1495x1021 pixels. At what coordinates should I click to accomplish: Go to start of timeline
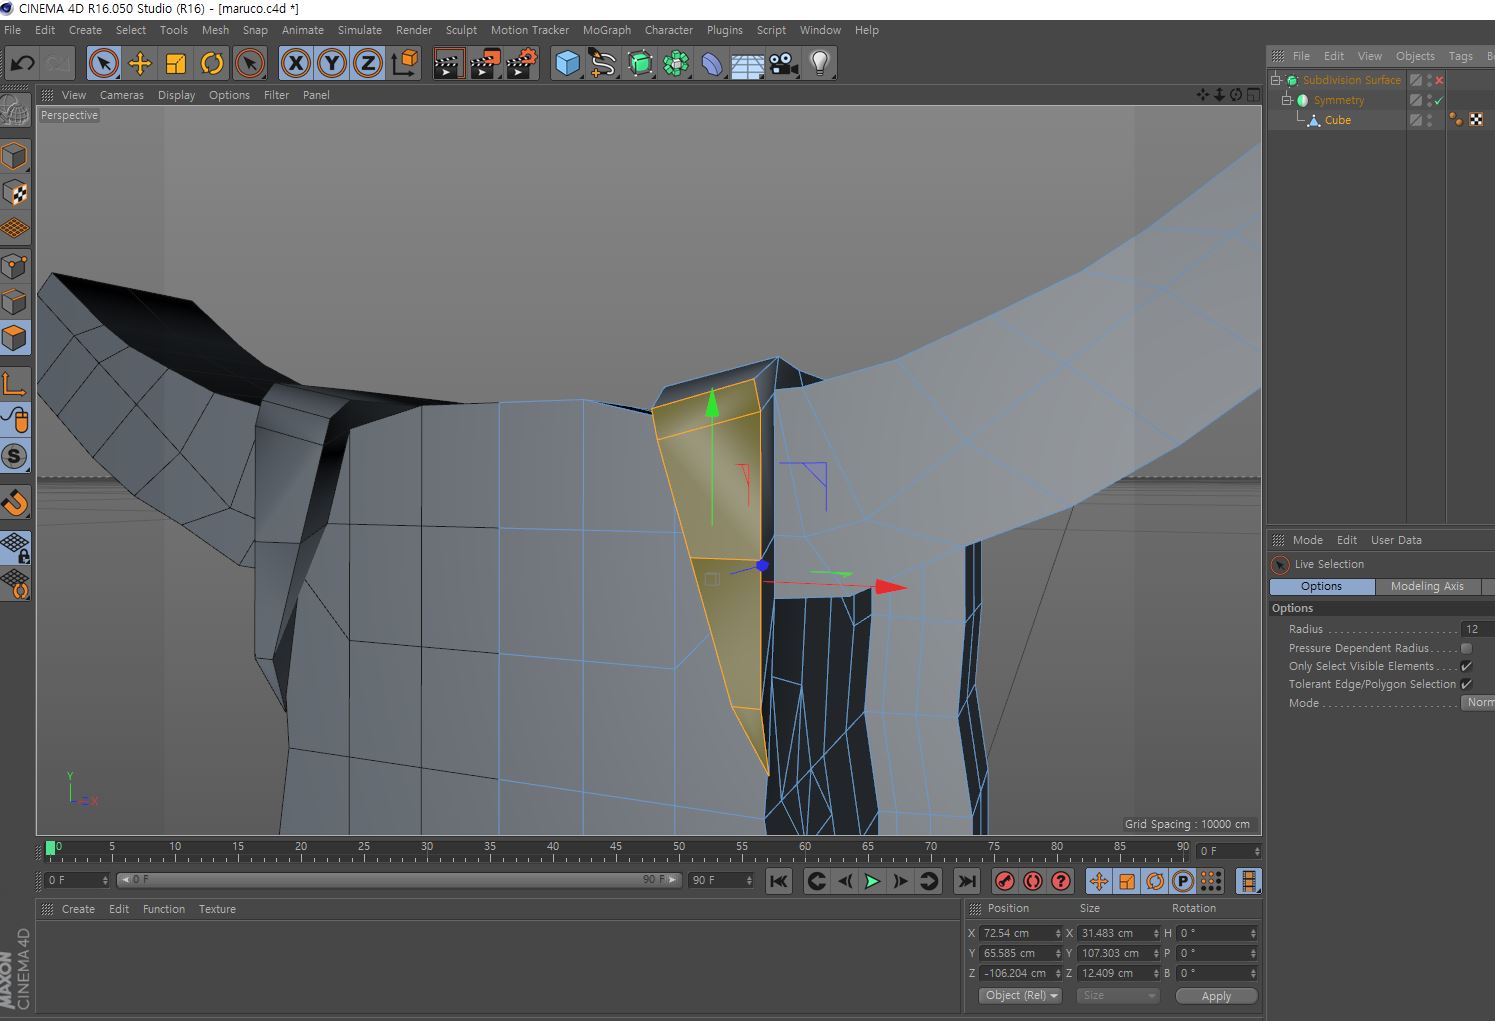(x=778, y=881)
